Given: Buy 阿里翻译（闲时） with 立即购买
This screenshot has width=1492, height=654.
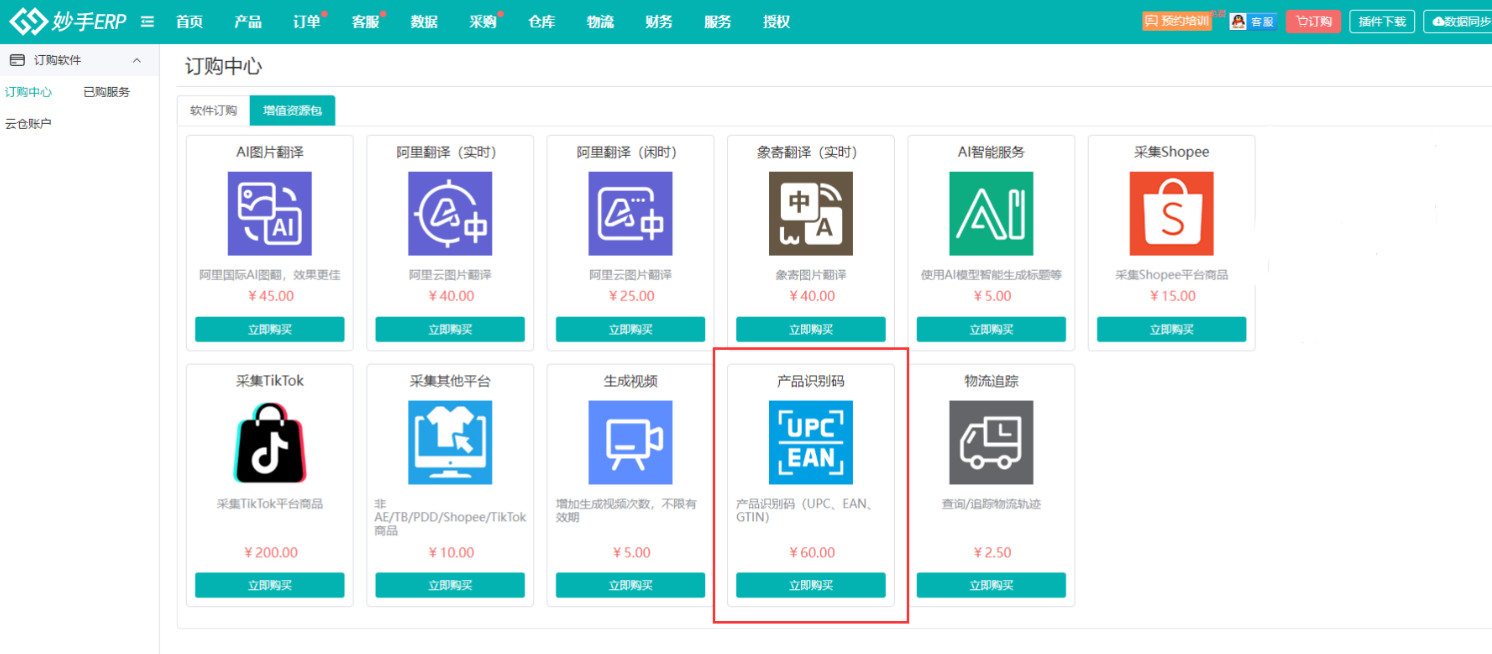Looking at the screenshot, I should (x=631, y=329).
